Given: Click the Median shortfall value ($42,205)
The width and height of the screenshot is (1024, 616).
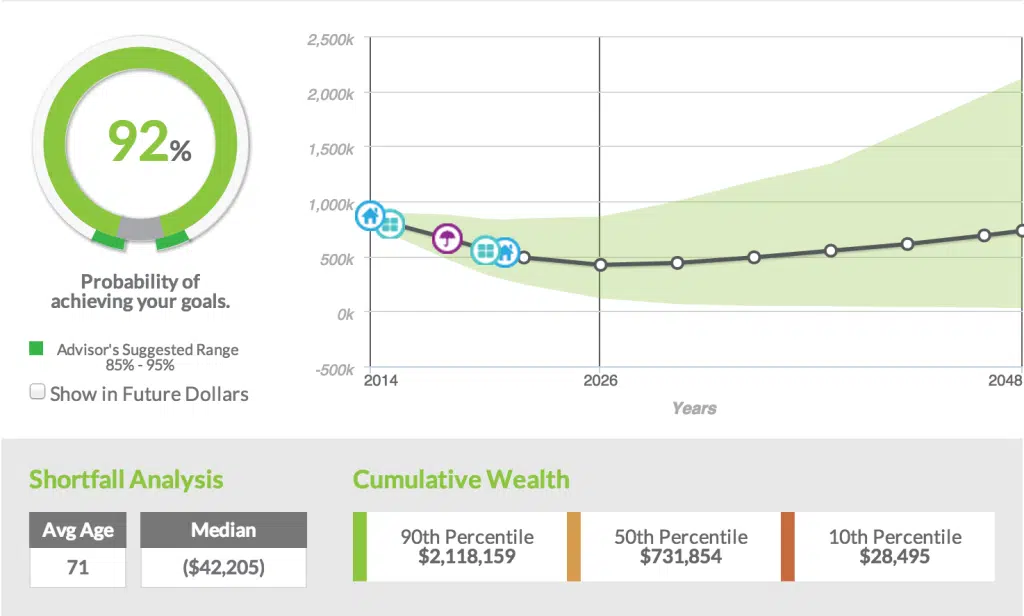Looking at the screenshot, I should click(223, 567).
